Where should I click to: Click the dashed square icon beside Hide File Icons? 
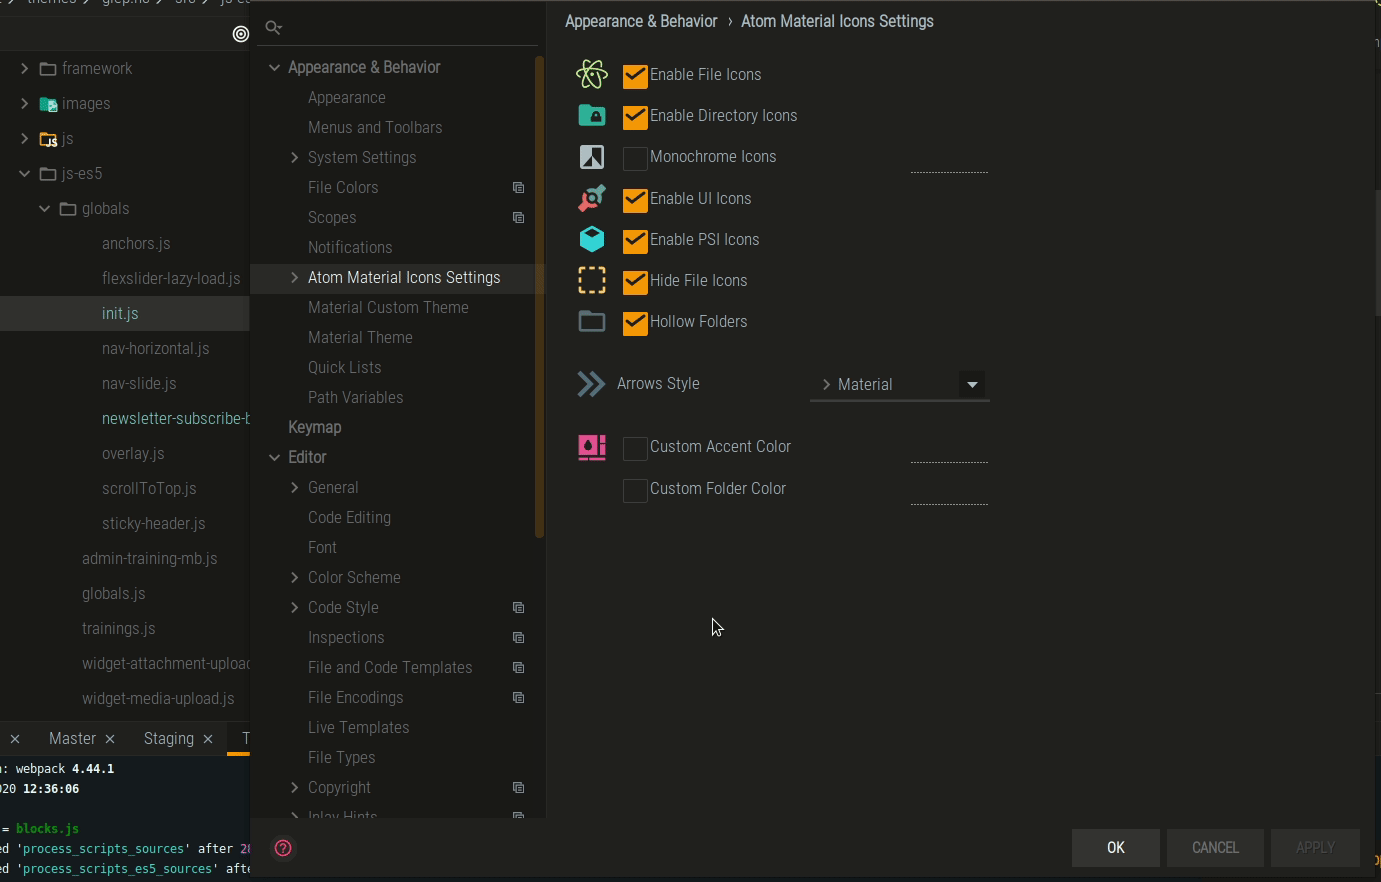[592, 280]
